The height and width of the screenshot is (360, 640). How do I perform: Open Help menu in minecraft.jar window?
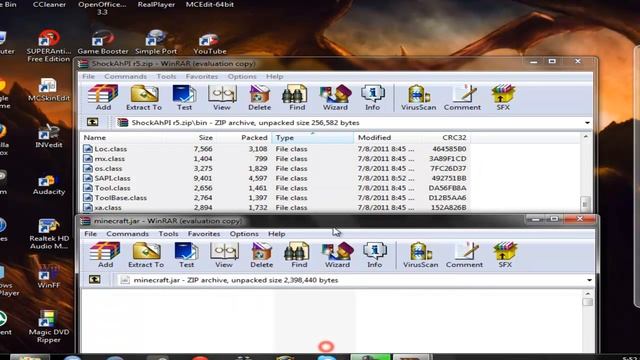tap(276, 233)
